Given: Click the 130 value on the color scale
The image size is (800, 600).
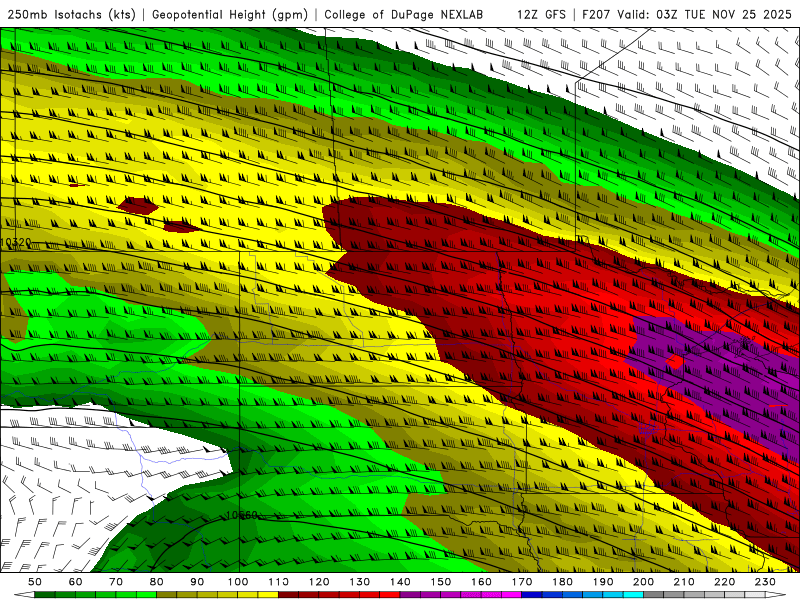Looking at the screenshot, I should click(359, 582).
